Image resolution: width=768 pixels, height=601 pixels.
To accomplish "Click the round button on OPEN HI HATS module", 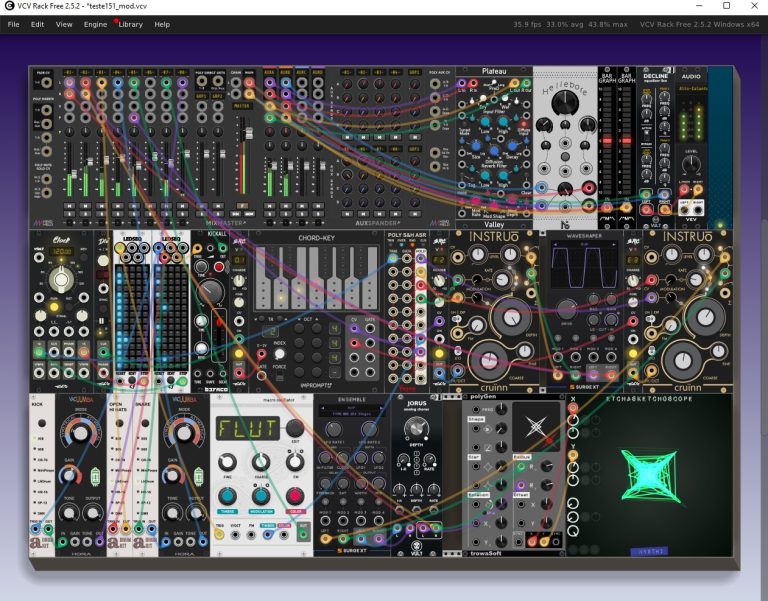I will click(119, 423).
